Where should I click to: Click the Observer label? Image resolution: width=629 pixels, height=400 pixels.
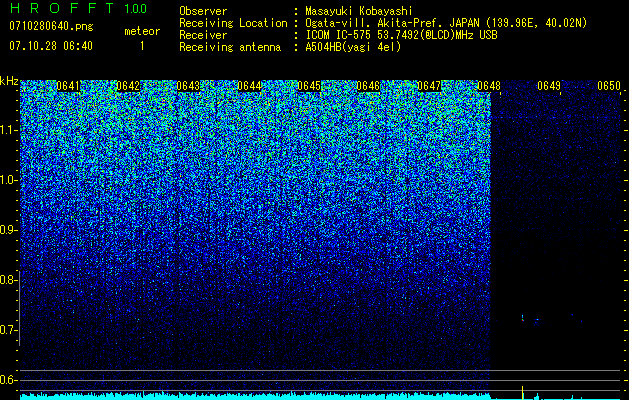pyautogui.click(x=203, y=11)
